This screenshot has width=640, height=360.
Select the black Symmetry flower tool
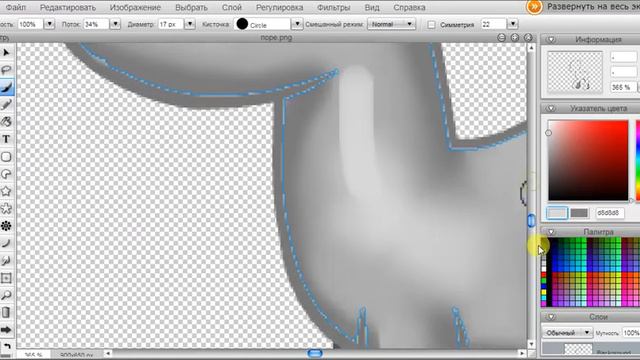(x=6, y=226)
